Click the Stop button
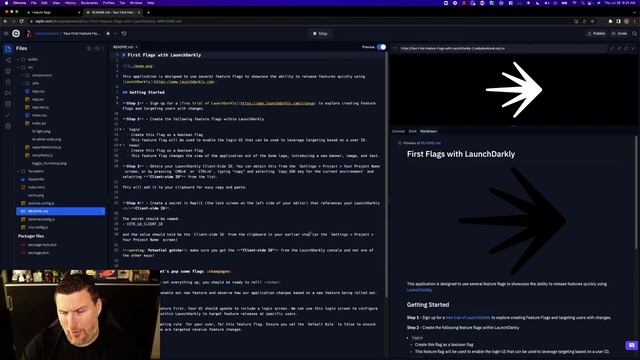The height and width of the screenshot is (360, 640). [320, 33]
